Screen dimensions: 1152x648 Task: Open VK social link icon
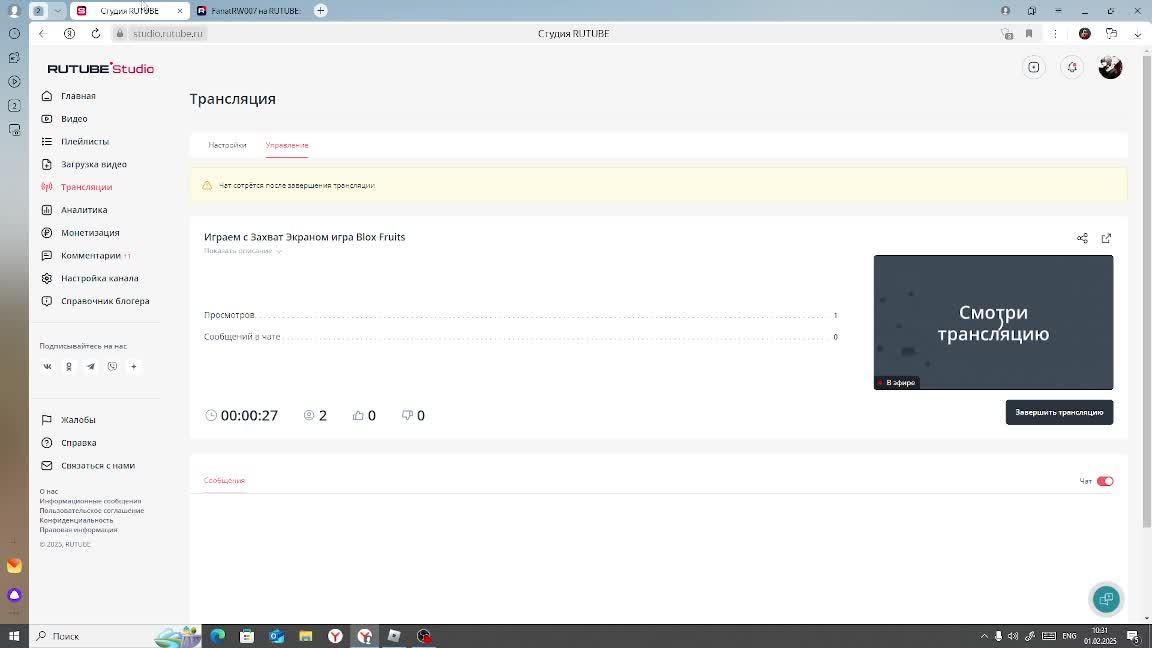click(47, 367)
